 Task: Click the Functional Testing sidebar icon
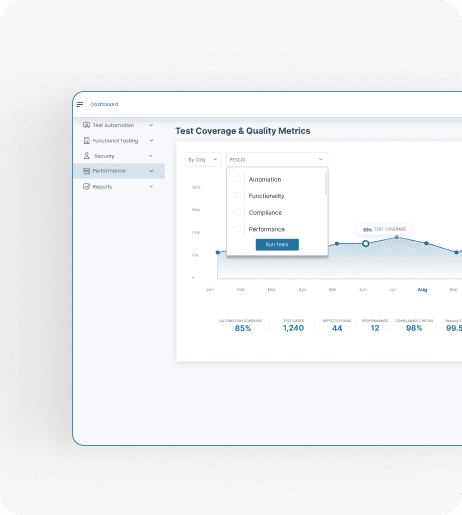tap(86, 141)
